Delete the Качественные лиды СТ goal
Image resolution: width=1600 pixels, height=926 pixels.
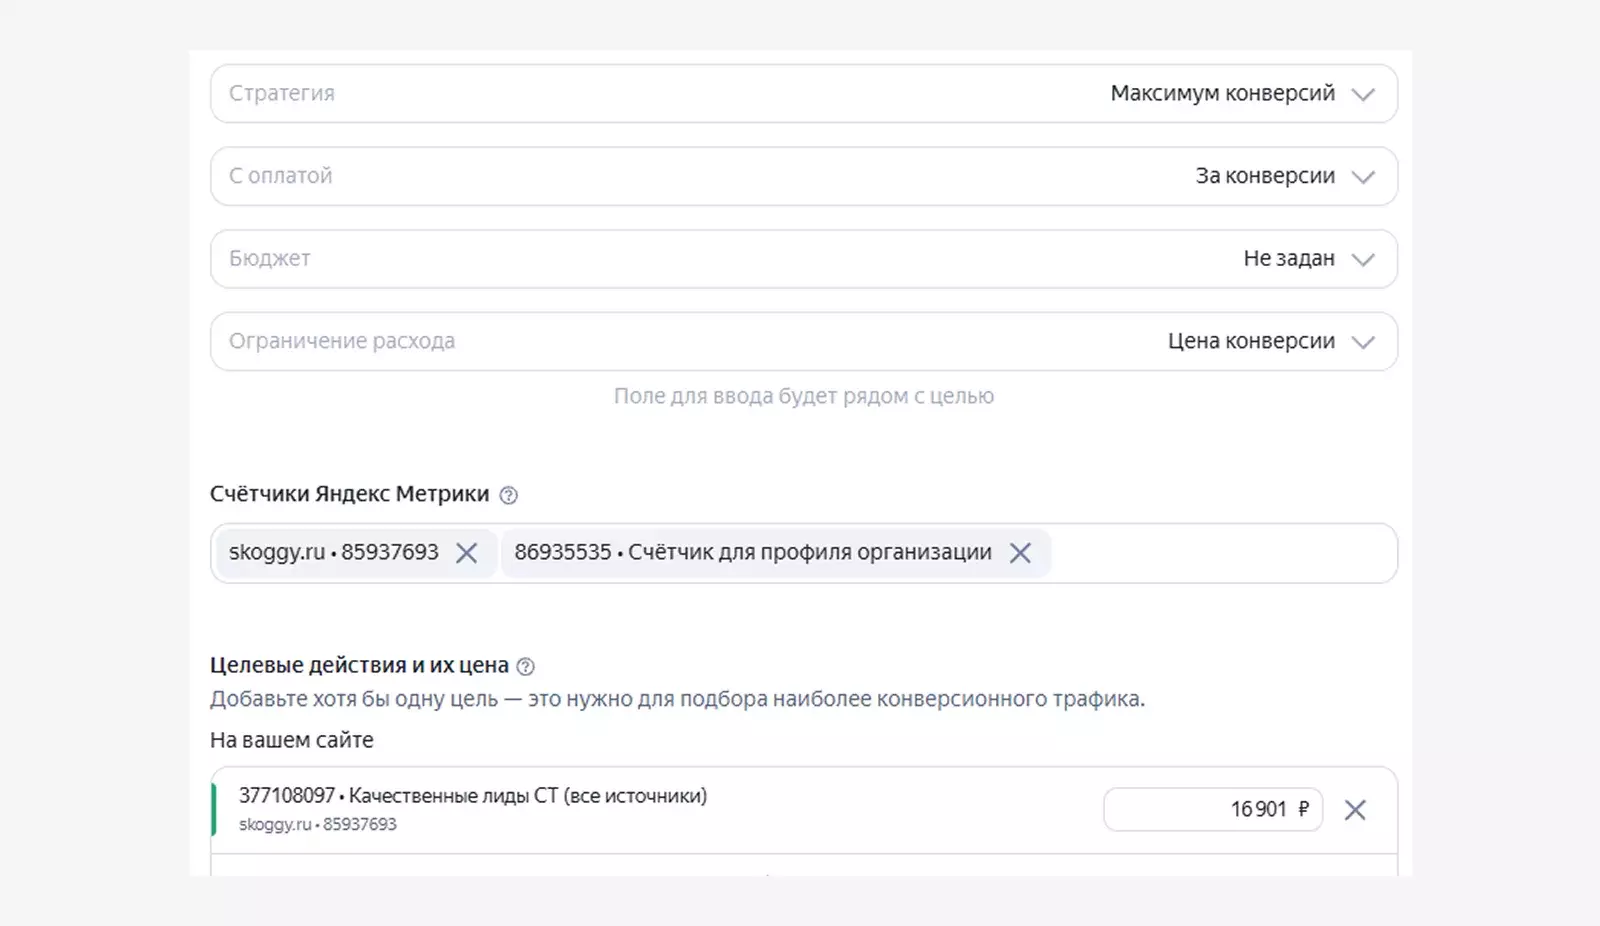pos(1355,810)
